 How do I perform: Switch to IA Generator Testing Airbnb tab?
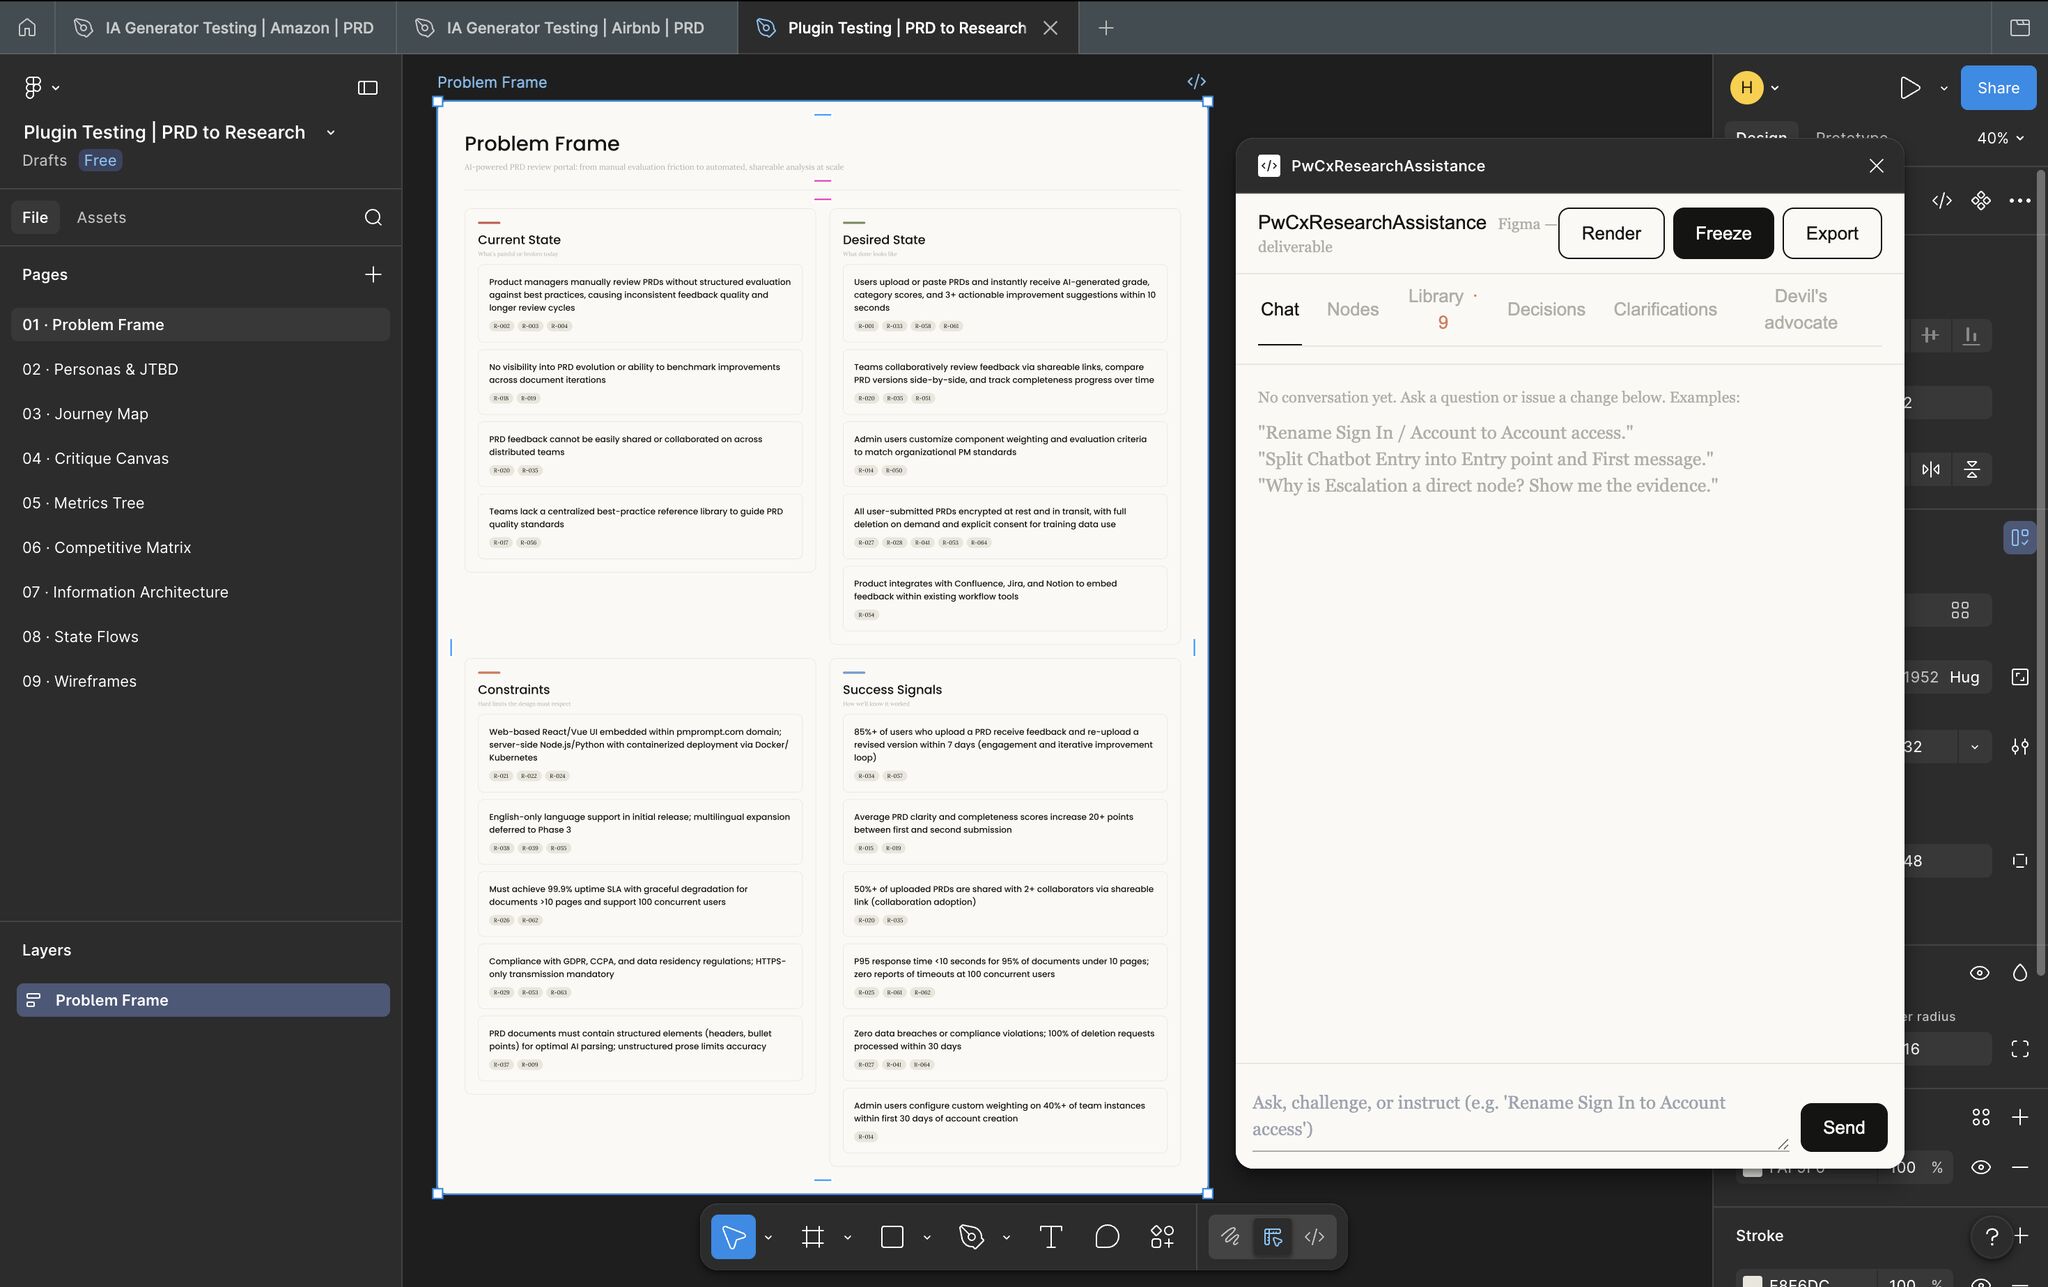567,28
